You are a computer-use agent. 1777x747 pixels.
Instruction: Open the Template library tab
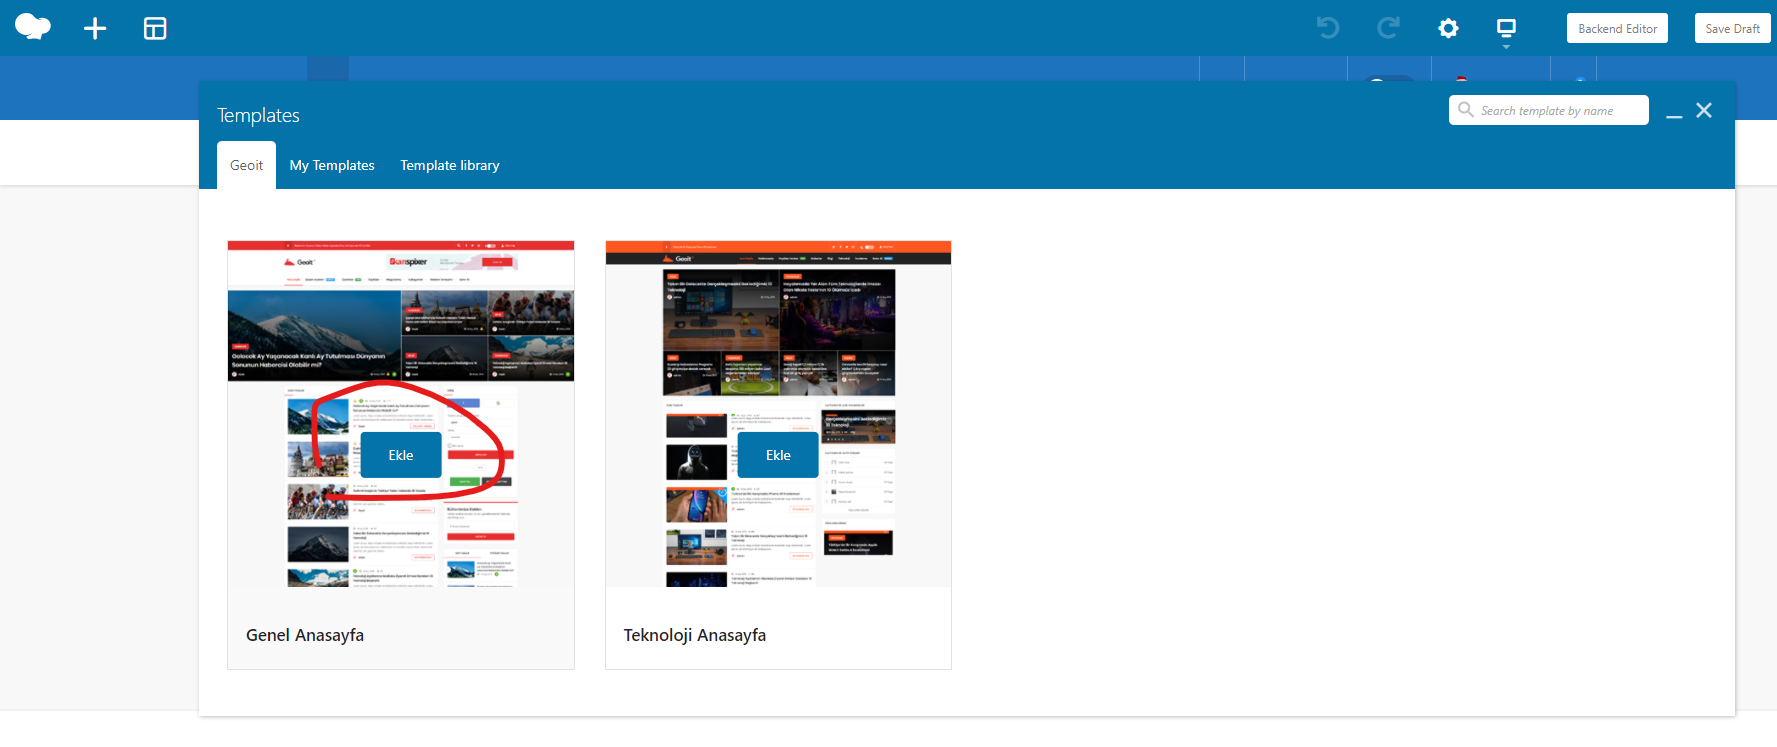450,165
